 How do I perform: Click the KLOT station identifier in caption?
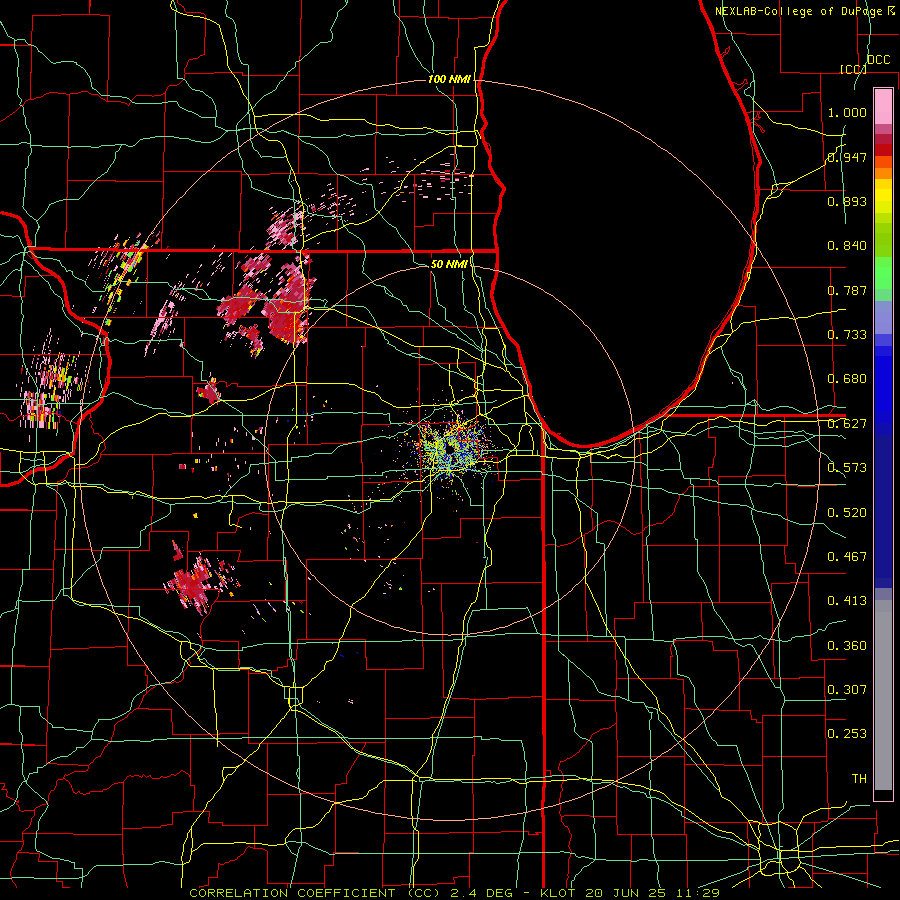tap(557, 893)
